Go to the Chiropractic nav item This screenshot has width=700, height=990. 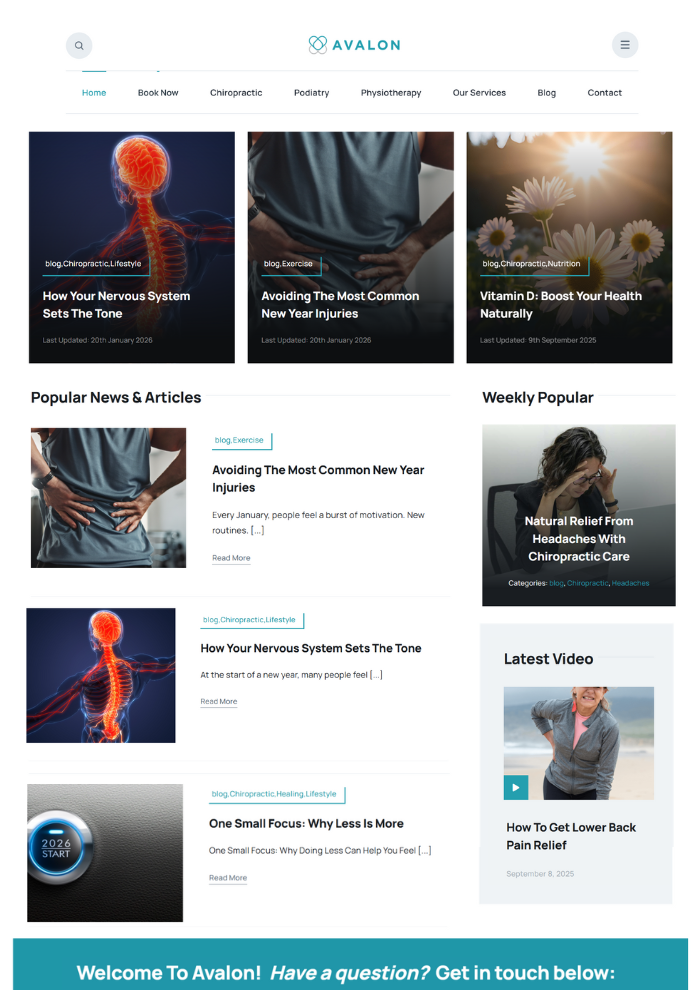236,93
